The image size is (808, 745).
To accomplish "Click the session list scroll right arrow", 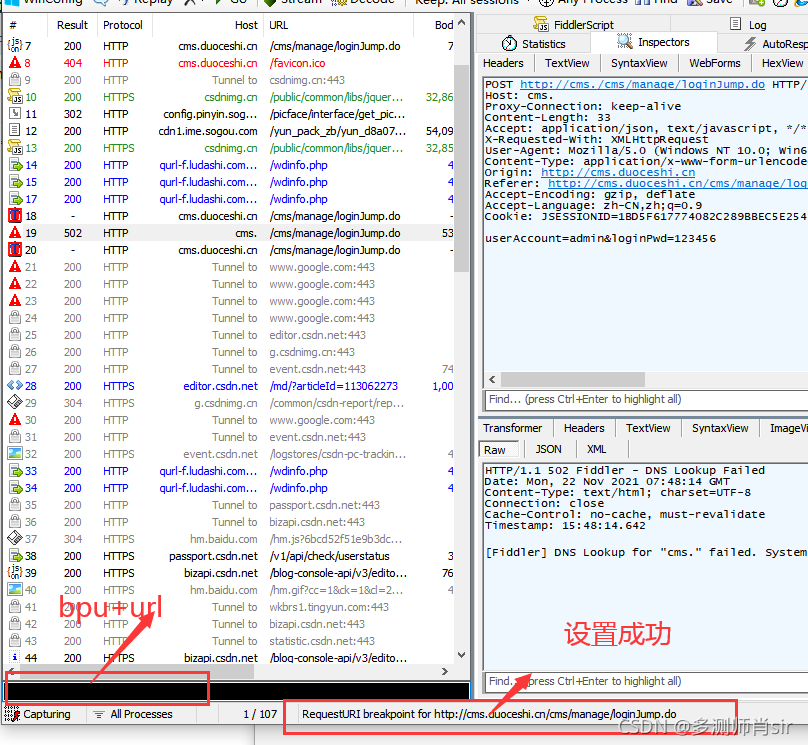I will click(445, 671).
